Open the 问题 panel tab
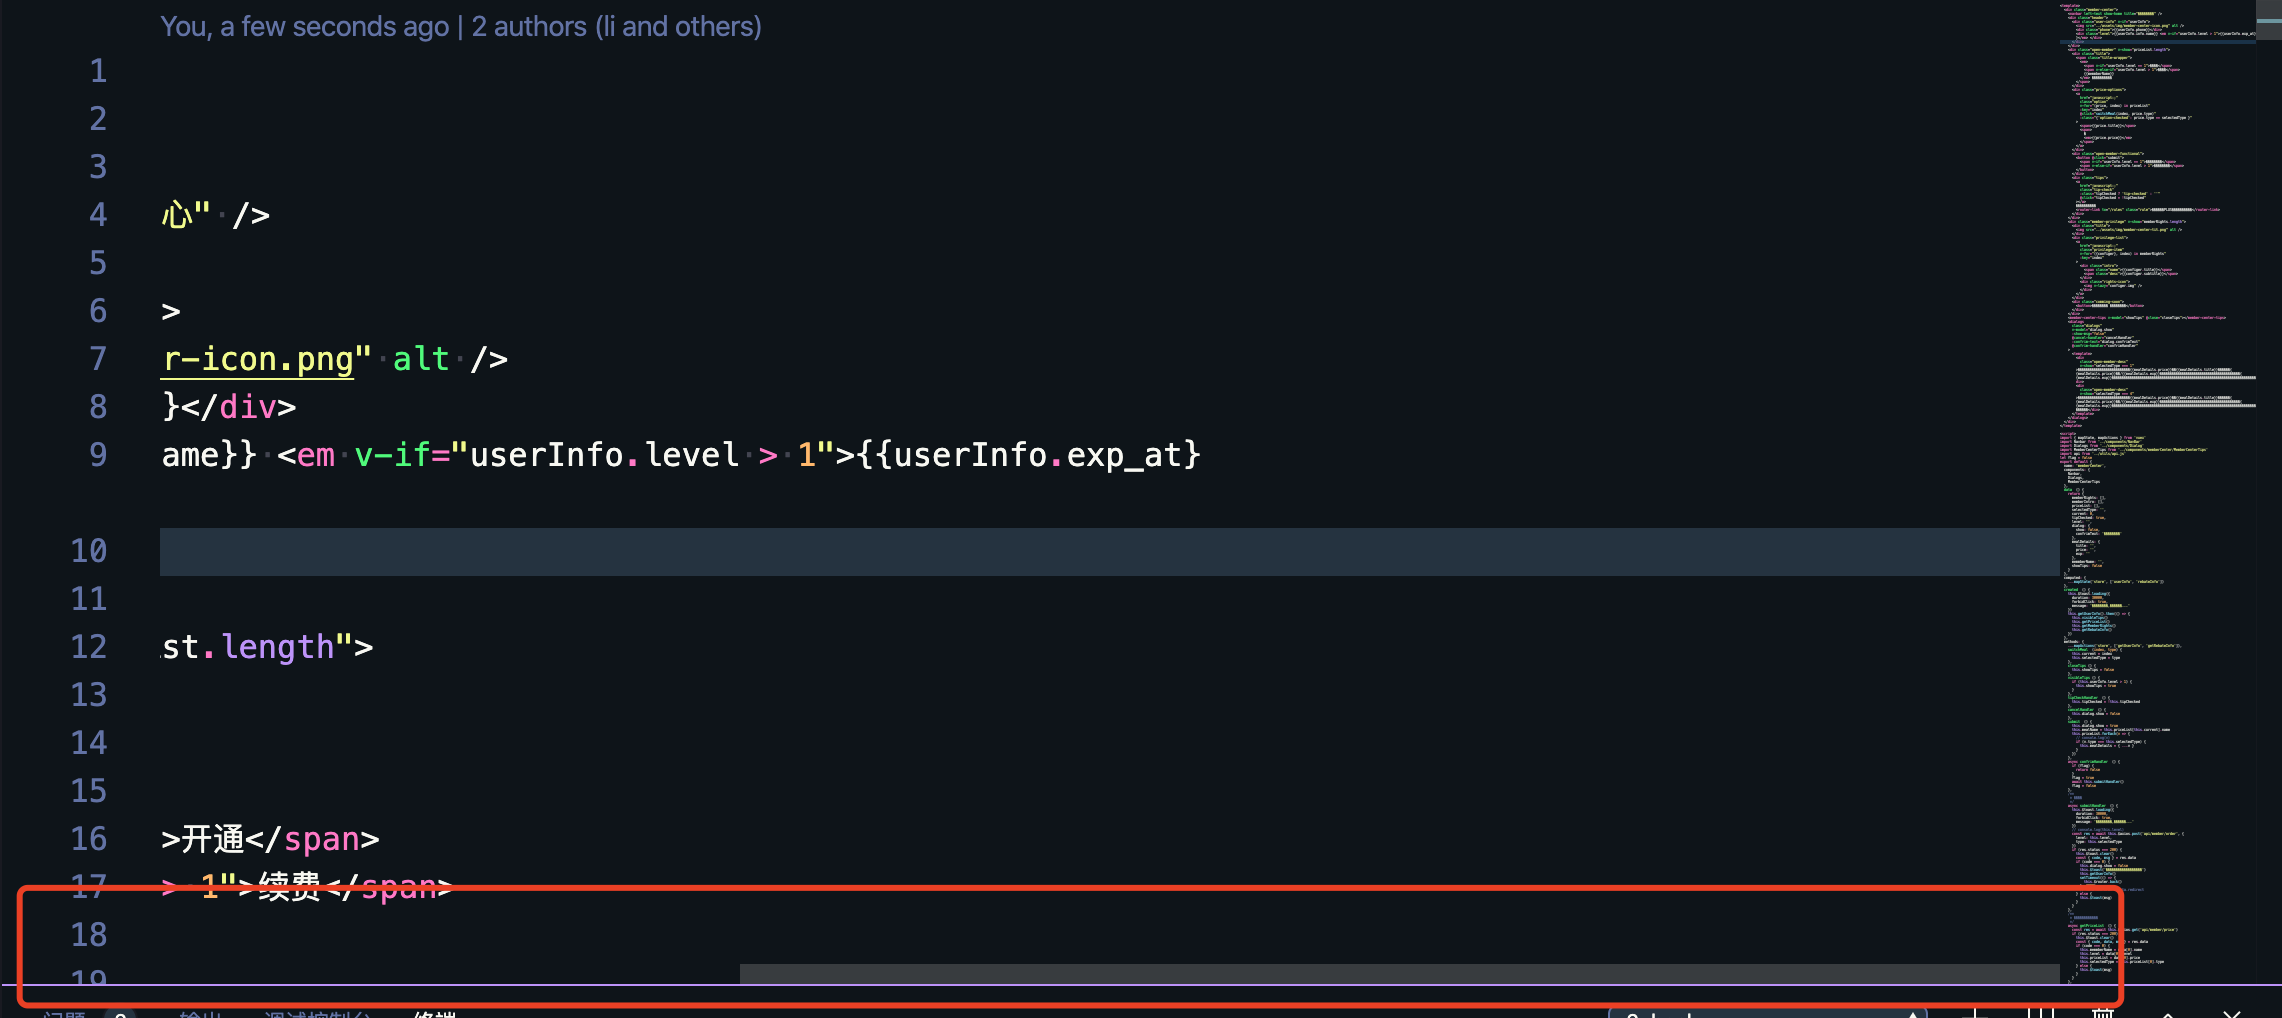Viewport: 2282px width, 1018px height. click(63, 1014)
